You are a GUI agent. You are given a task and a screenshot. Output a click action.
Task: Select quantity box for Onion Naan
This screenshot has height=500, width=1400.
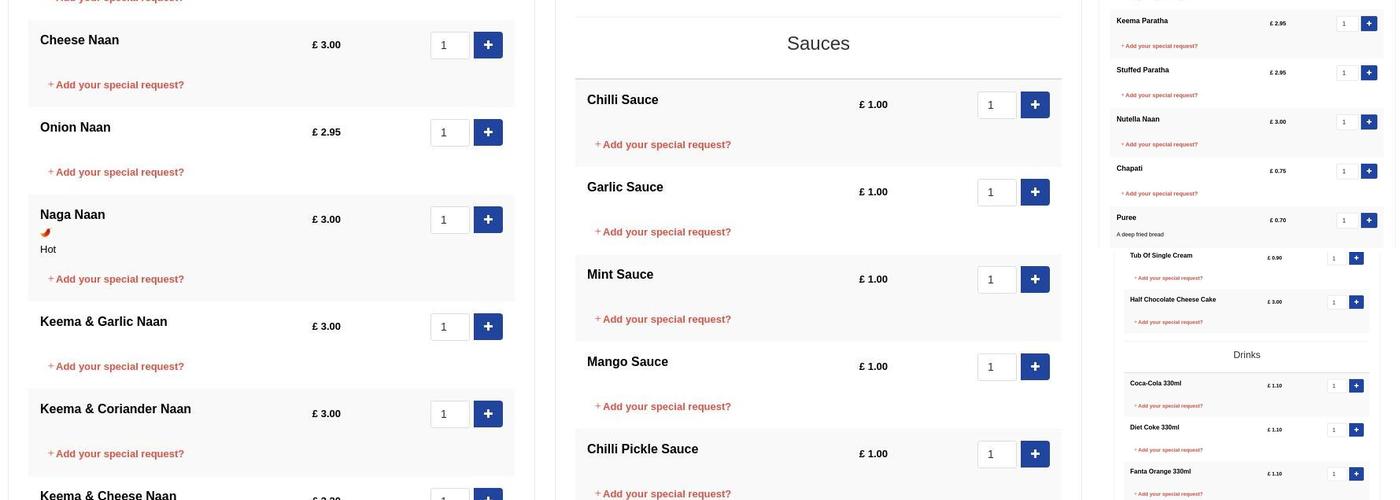coord(449,132)
